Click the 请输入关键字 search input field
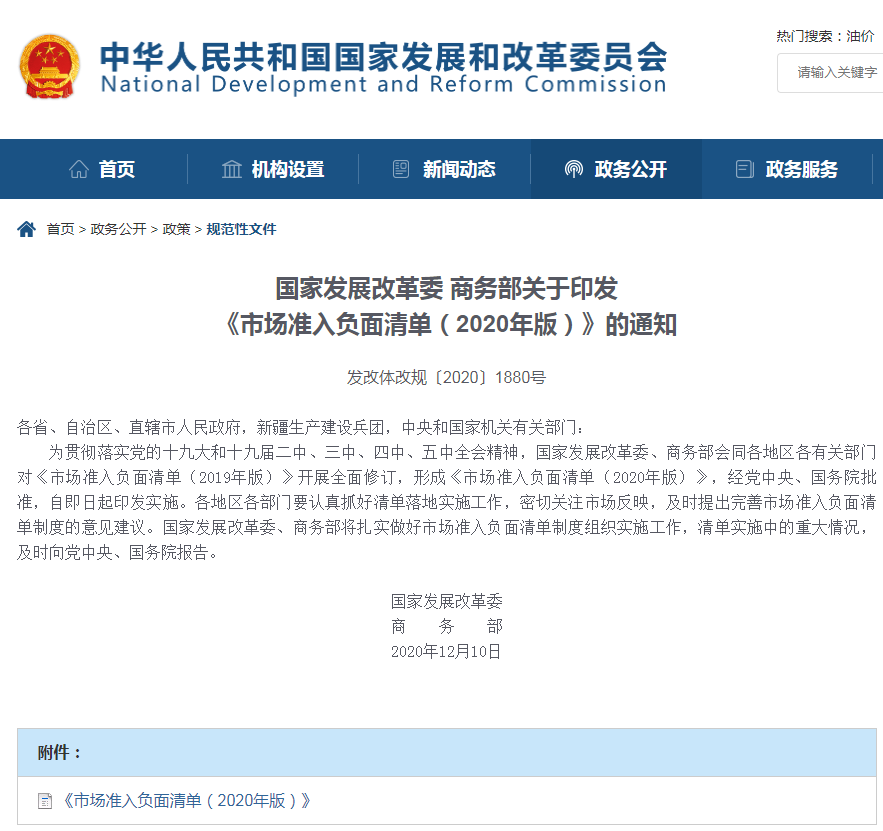This screenshot has width=883, height=831. click(x=830, y=74)
